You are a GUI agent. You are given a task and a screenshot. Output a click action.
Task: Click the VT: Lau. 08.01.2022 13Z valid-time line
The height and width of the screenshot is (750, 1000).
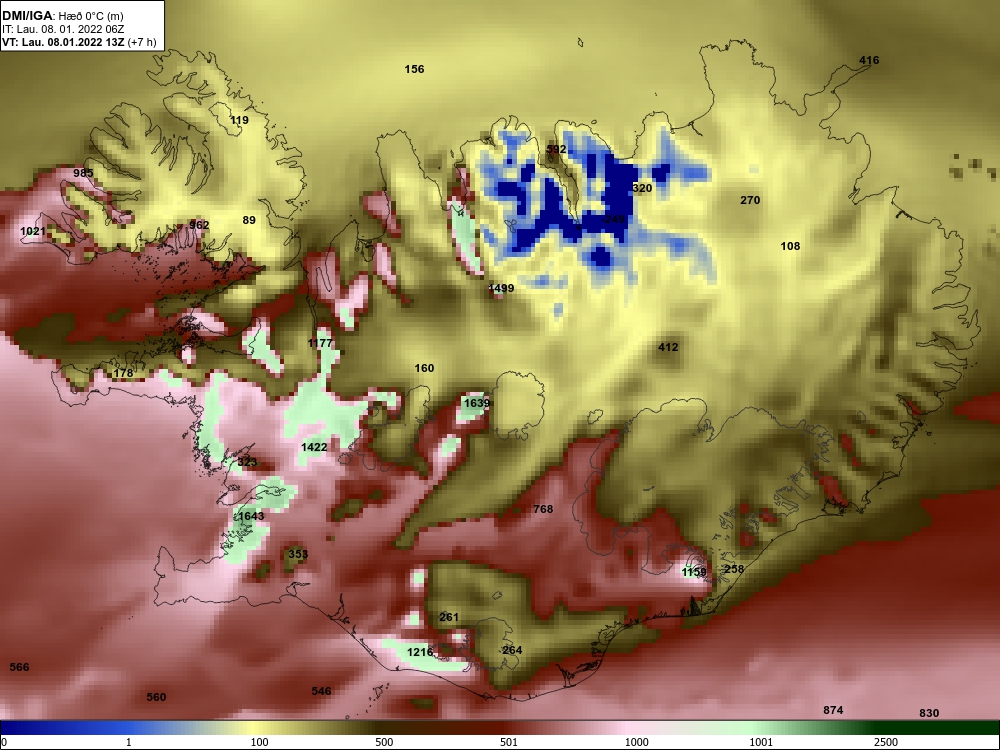click(78, 43)
